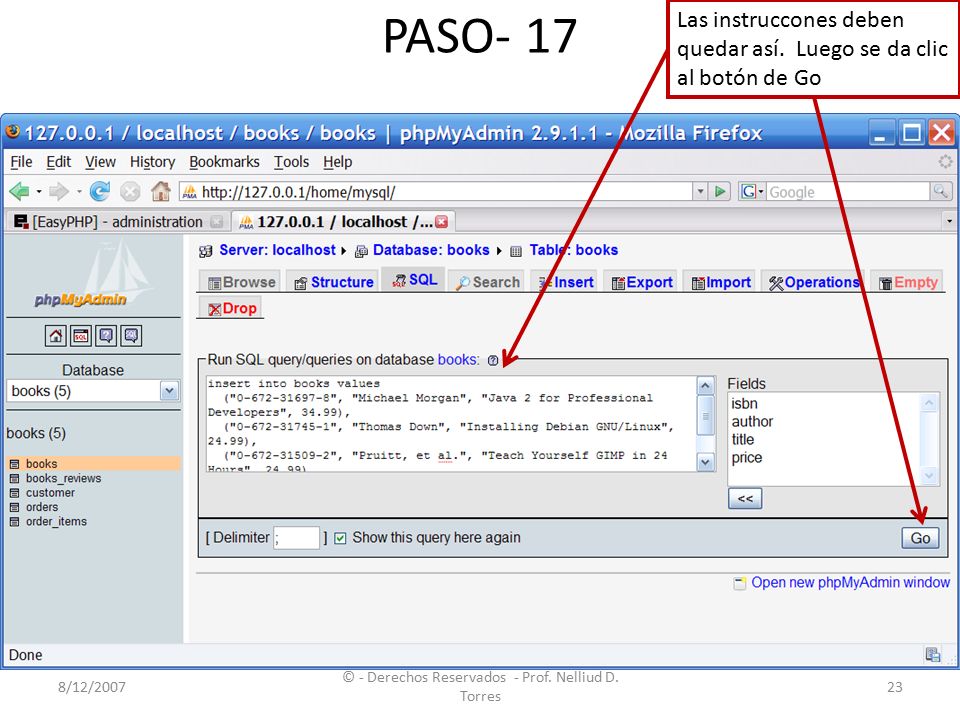
Task: Click the Server: localhost breadcrumb link
Action: tap(277, 250)
